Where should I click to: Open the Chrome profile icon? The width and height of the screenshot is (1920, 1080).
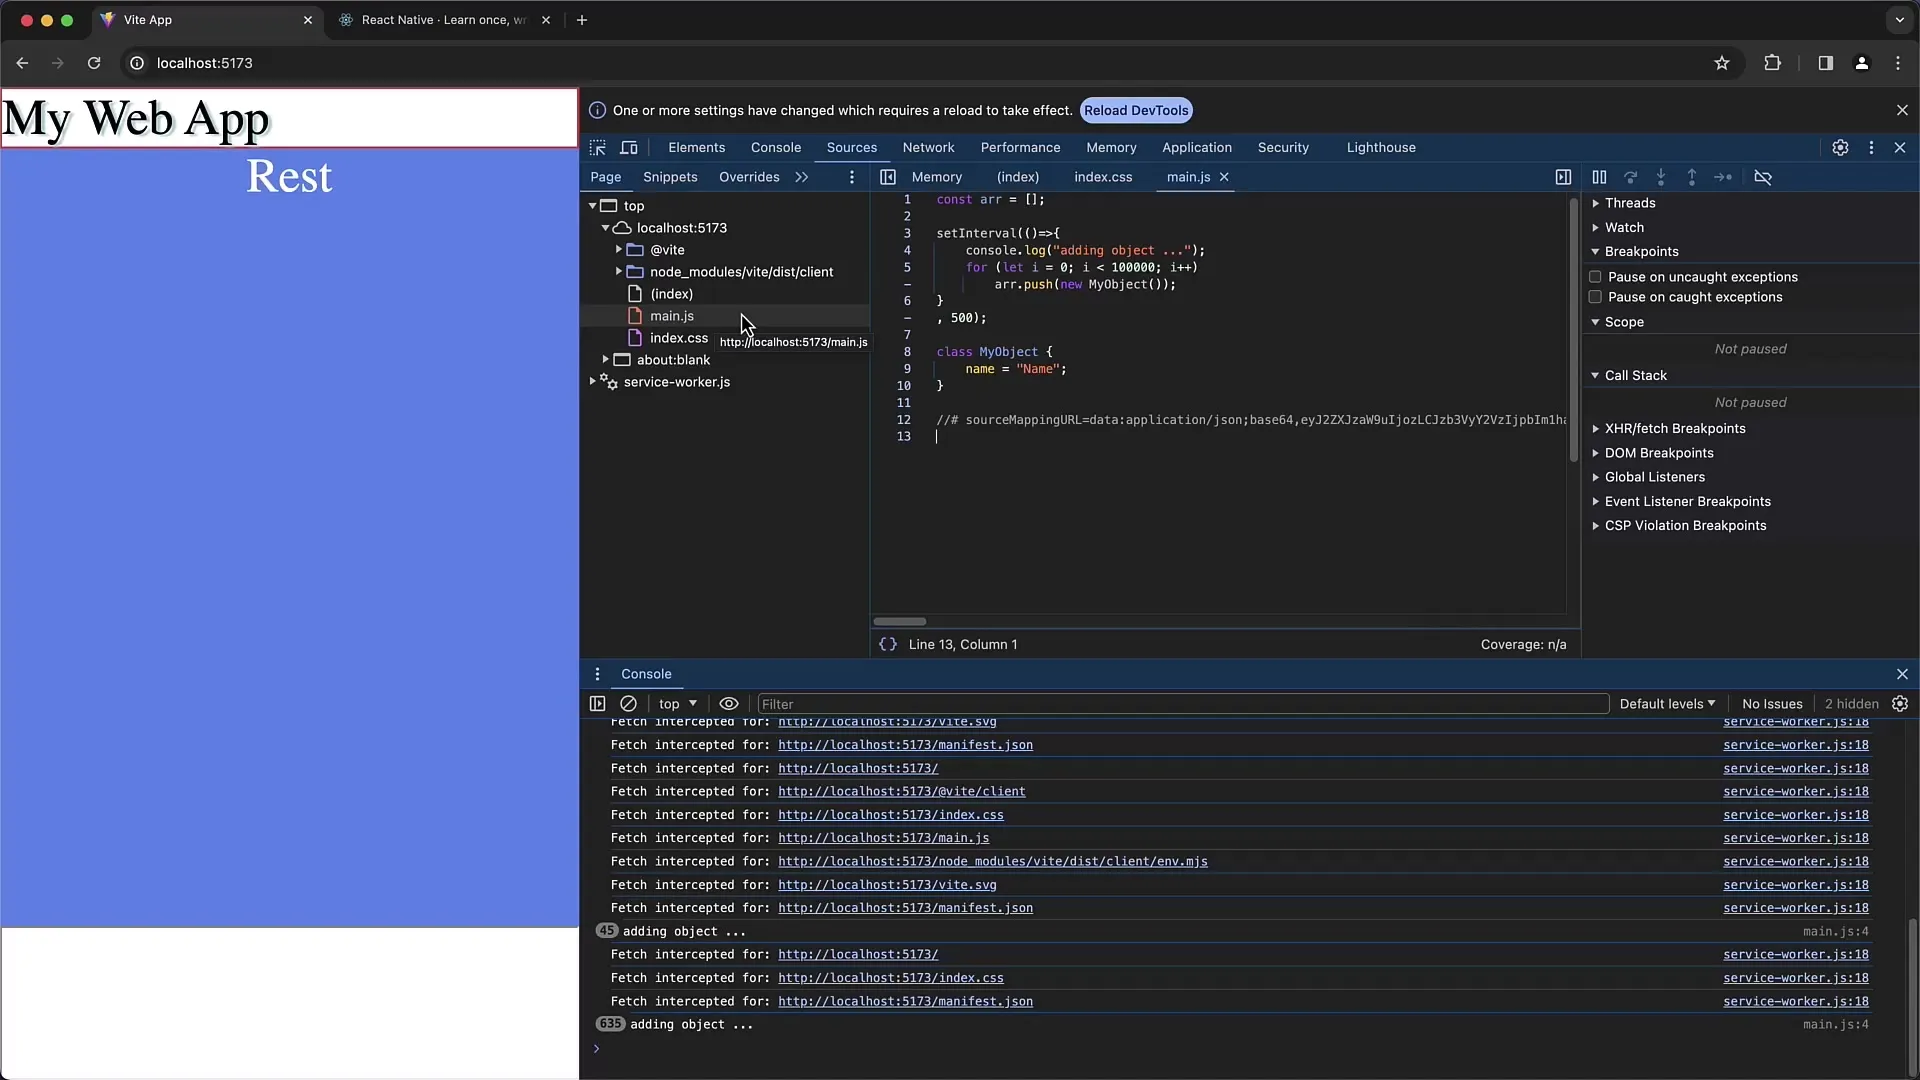tap(1861, 63)
